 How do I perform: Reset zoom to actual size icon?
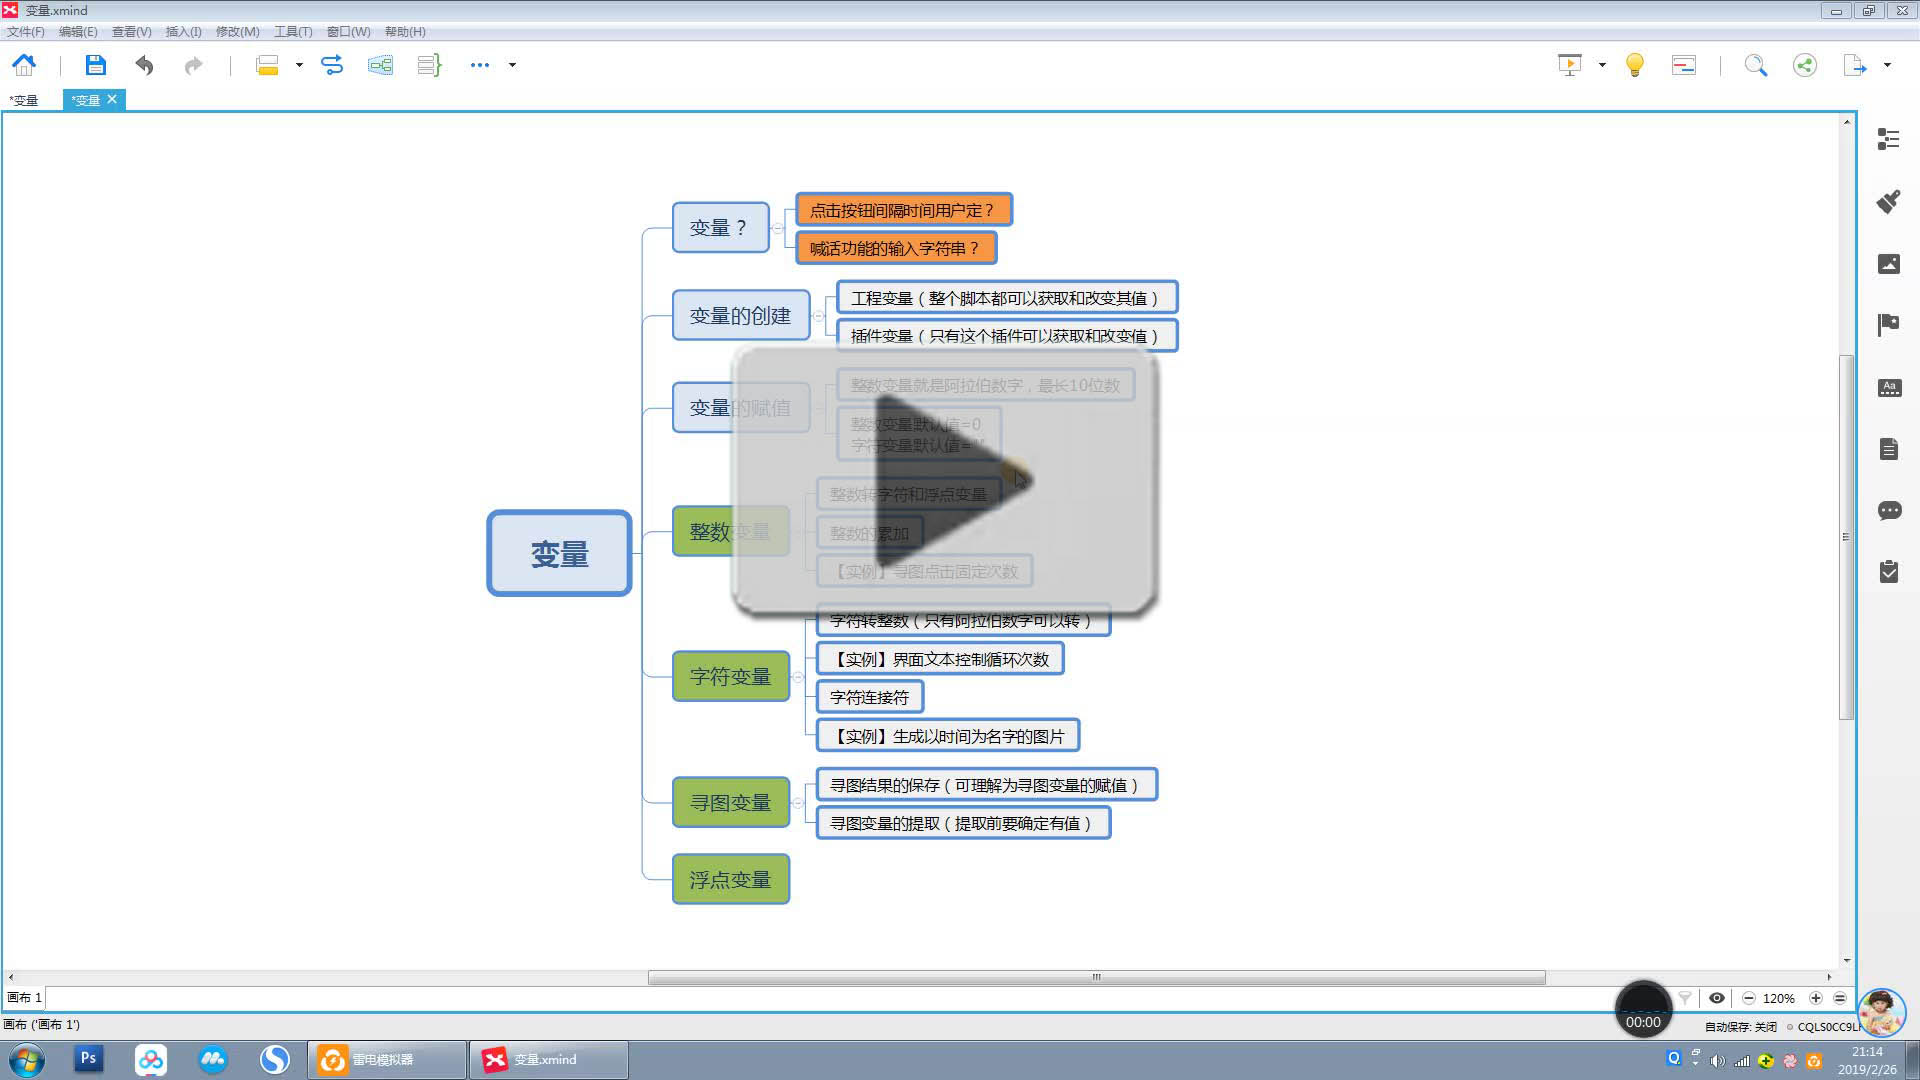[1840, 998]
